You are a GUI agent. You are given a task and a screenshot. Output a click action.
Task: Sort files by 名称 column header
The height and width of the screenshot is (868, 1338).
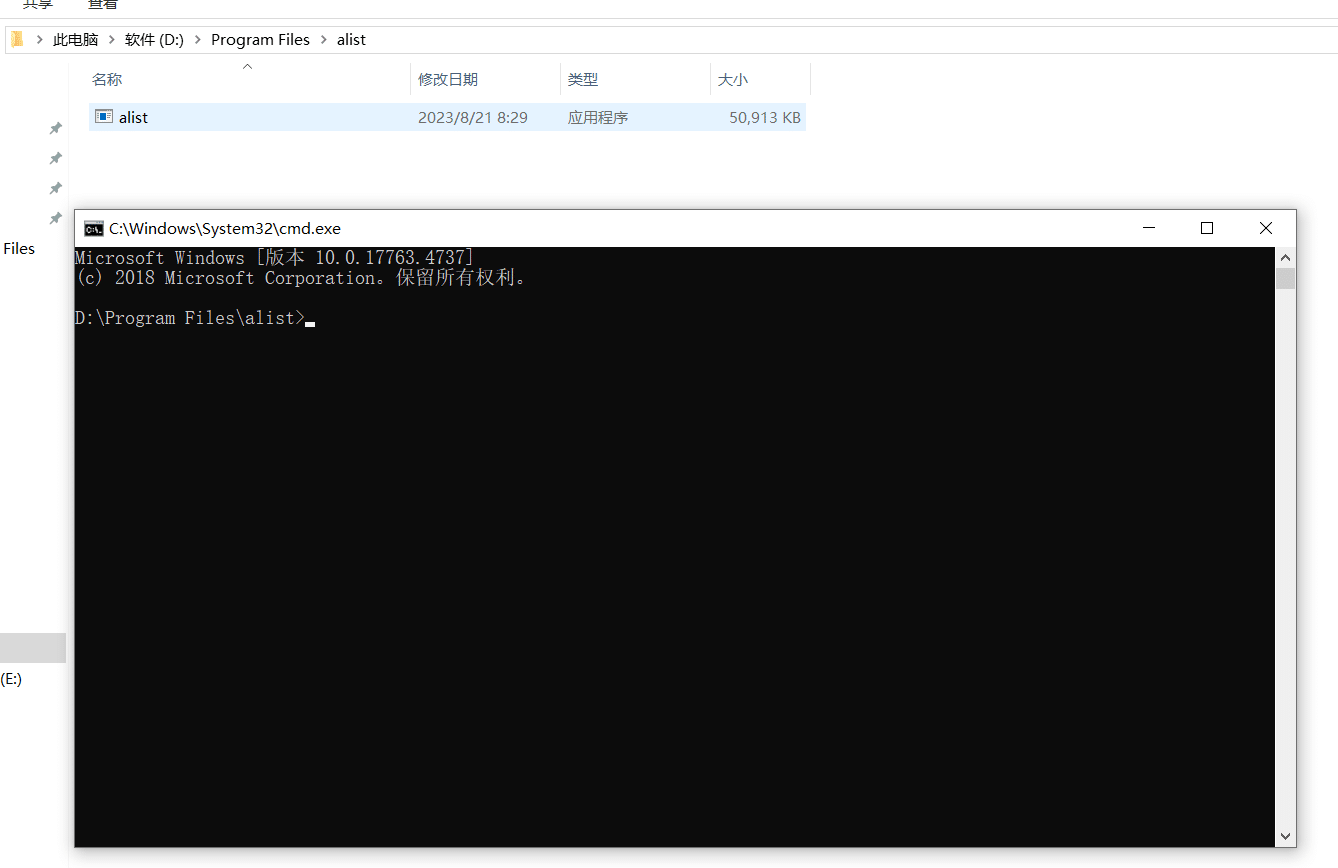point(107,80)
